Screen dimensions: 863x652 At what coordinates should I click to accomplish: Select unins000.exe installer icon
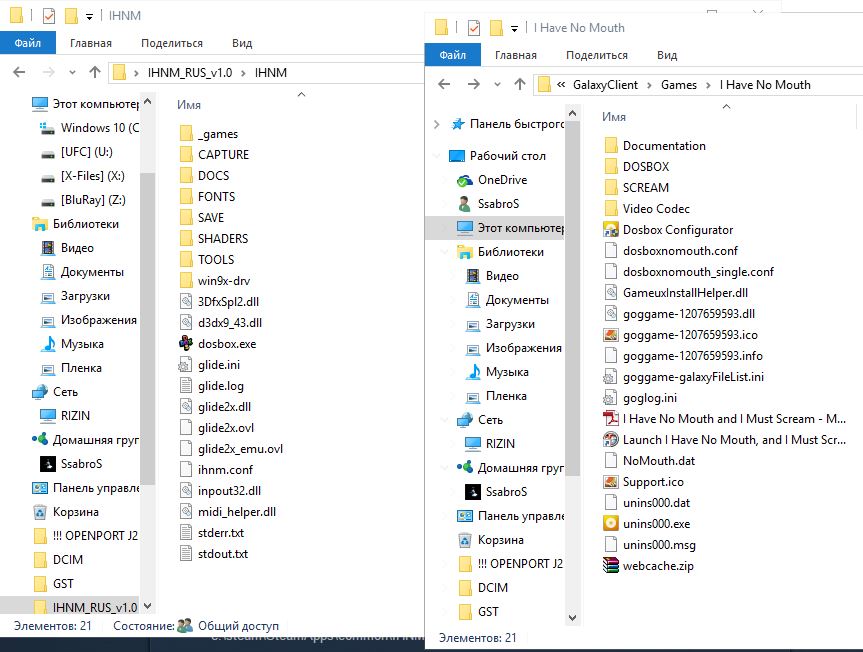tap(611, 524)
